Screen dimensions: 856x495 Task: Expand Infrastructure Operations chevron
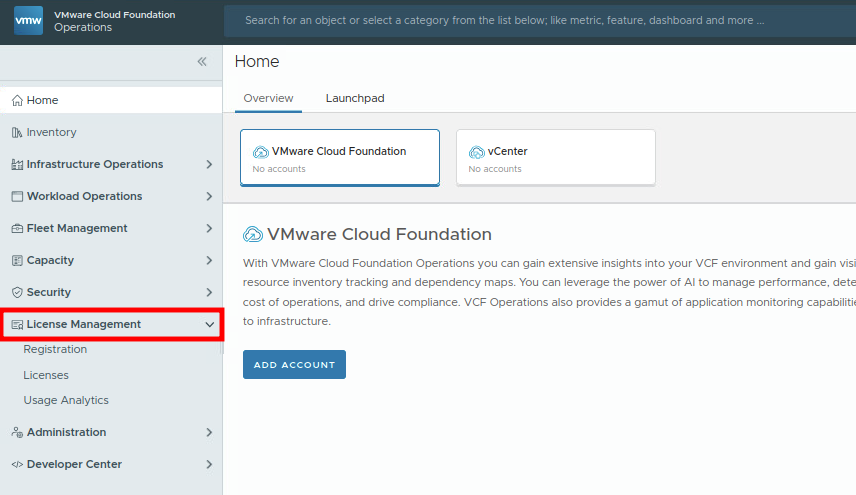(x=209, y=164)
